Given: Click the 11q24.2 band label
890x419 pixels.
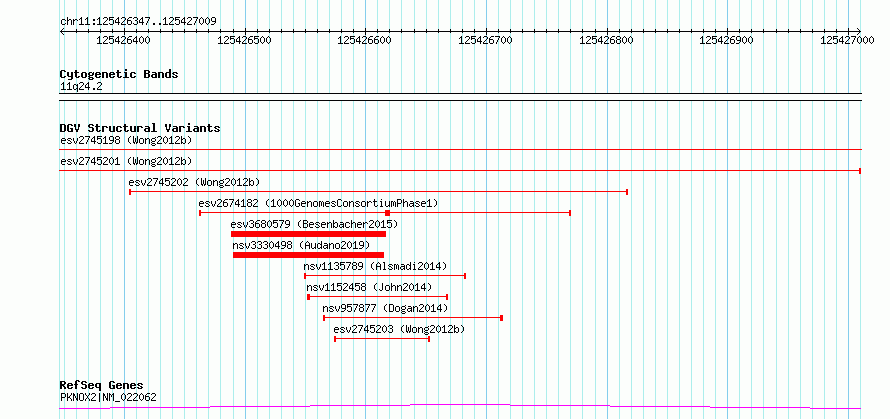Looking at the screenshot, I should (x=81, y=87).
